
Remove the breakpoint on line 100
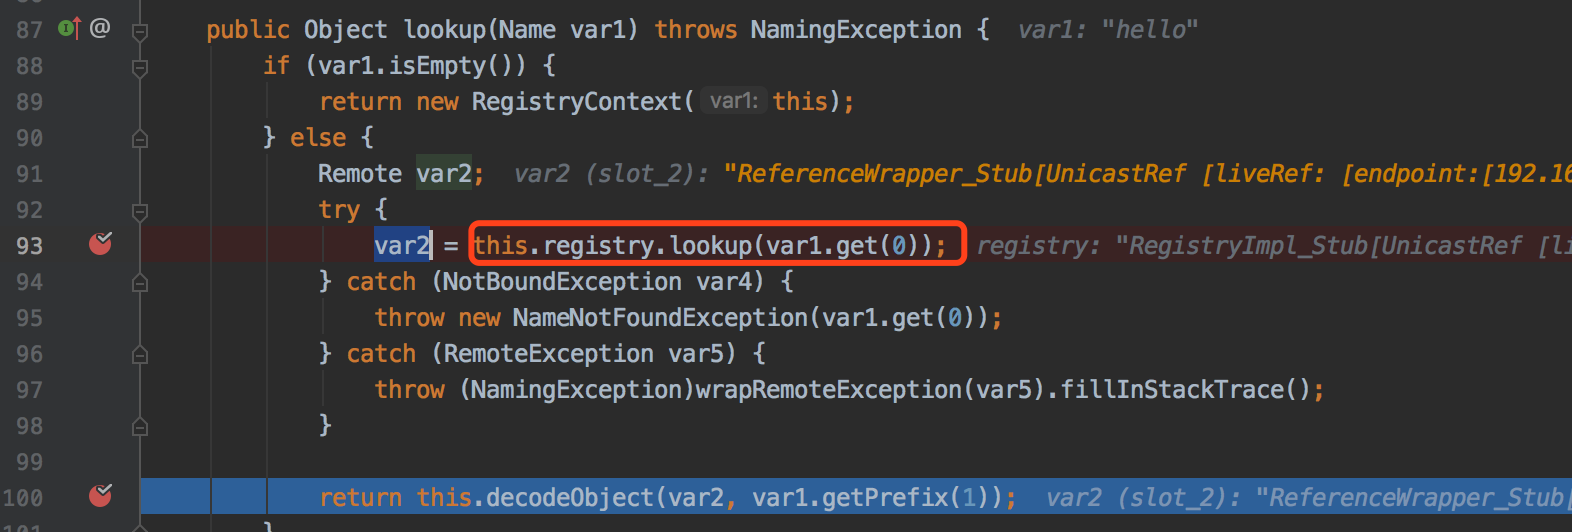pyautogui.click(x=100, y=495)
